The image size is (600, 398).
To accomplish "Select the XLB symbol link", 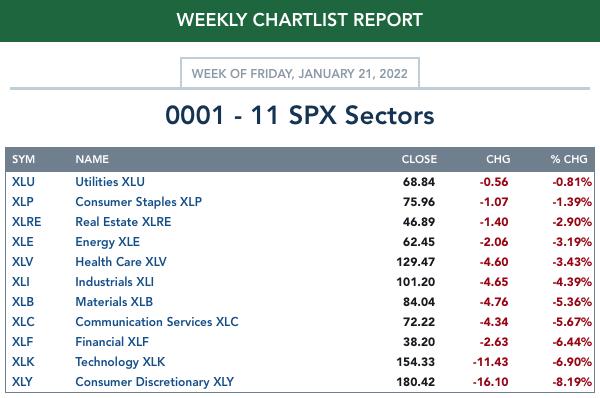I will coord(23,302).
